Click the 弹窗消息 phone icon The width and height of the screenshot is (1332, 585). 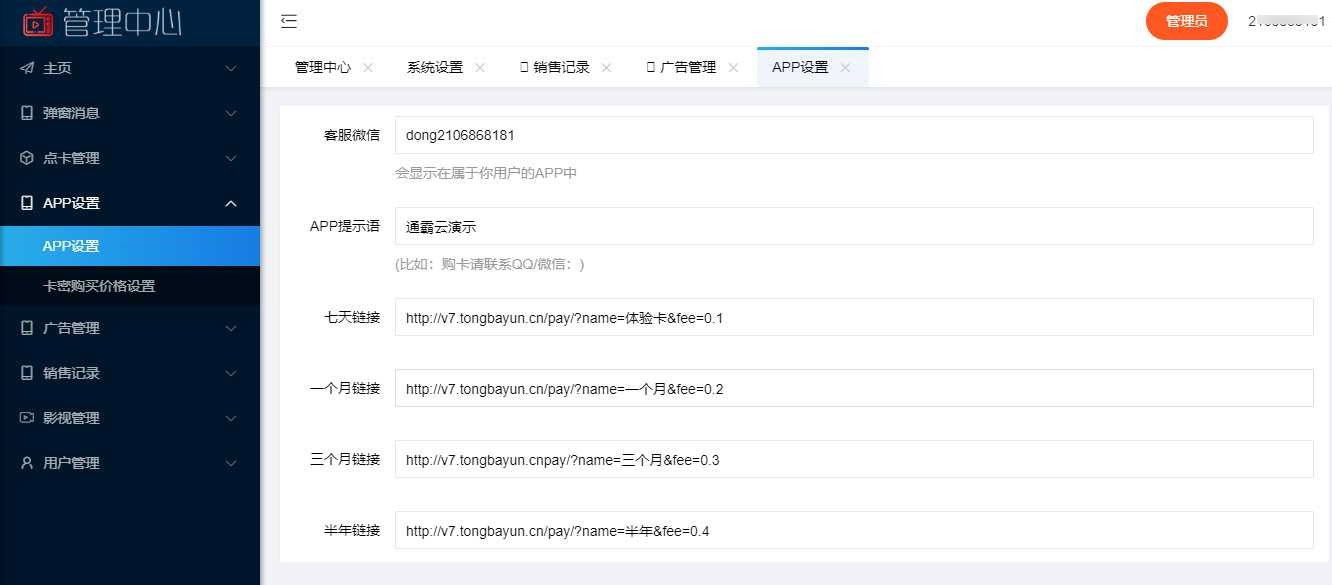[25, 112]
